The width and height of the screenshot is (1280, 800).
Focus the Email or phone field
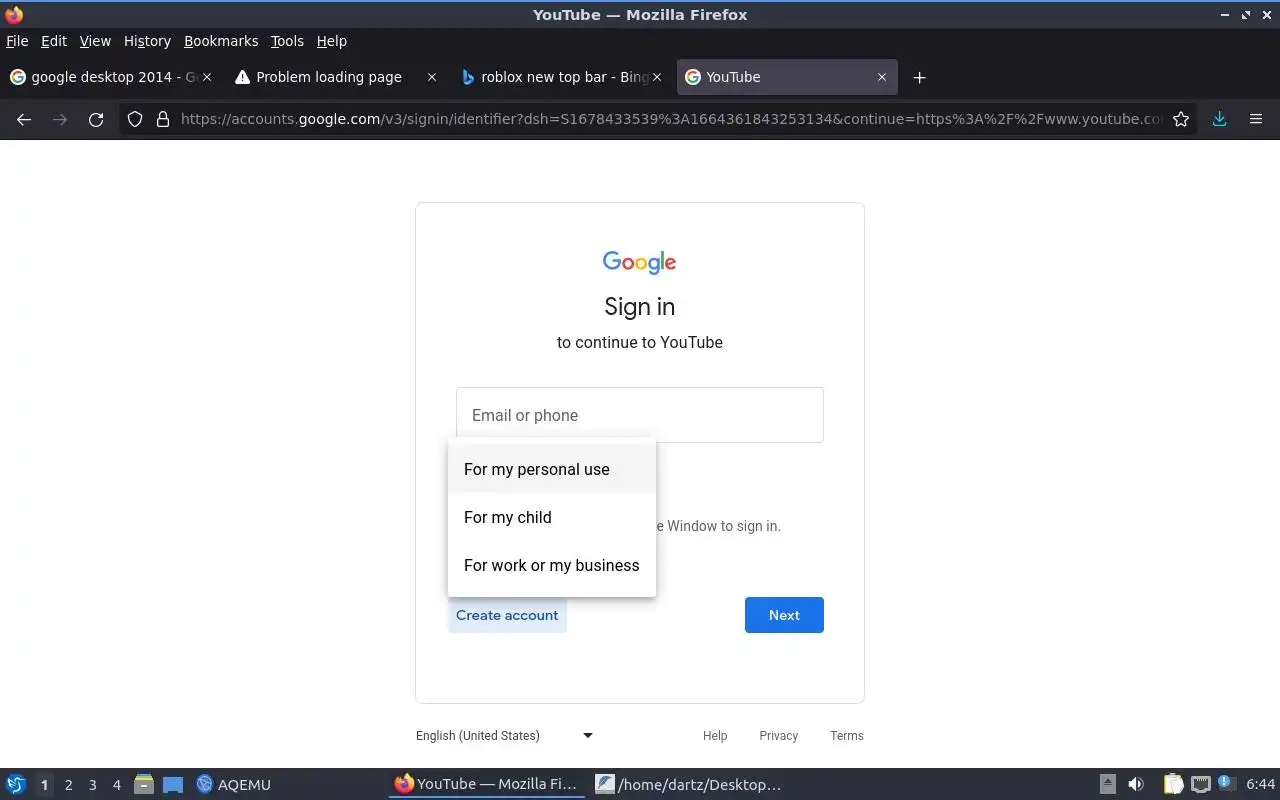(x=640, y=415)
